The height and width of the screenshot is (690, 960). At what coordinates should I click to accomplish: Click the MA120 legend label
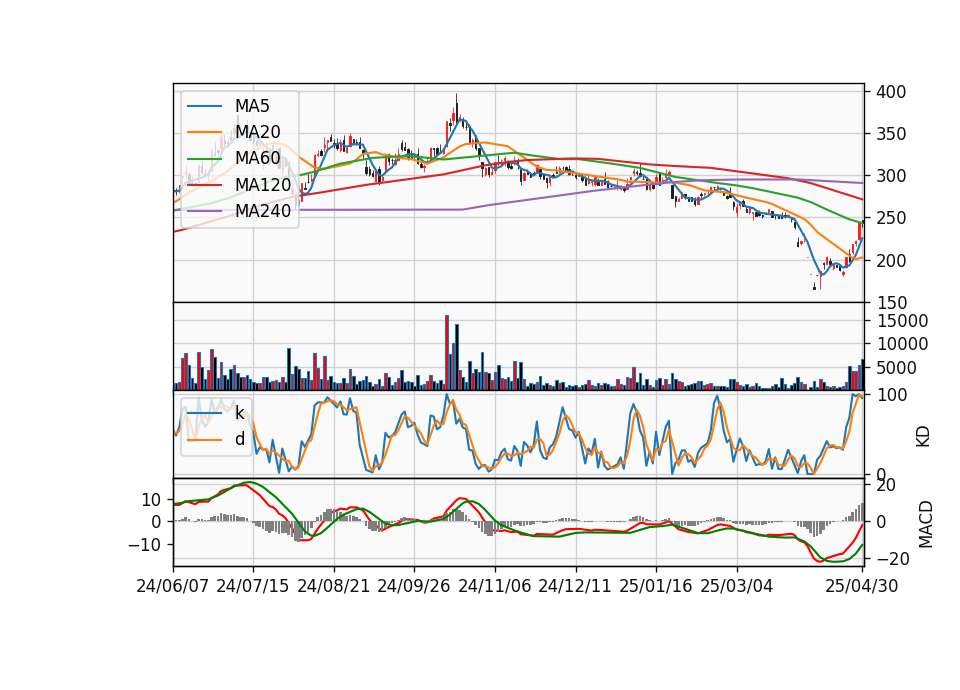coord(263,184)
